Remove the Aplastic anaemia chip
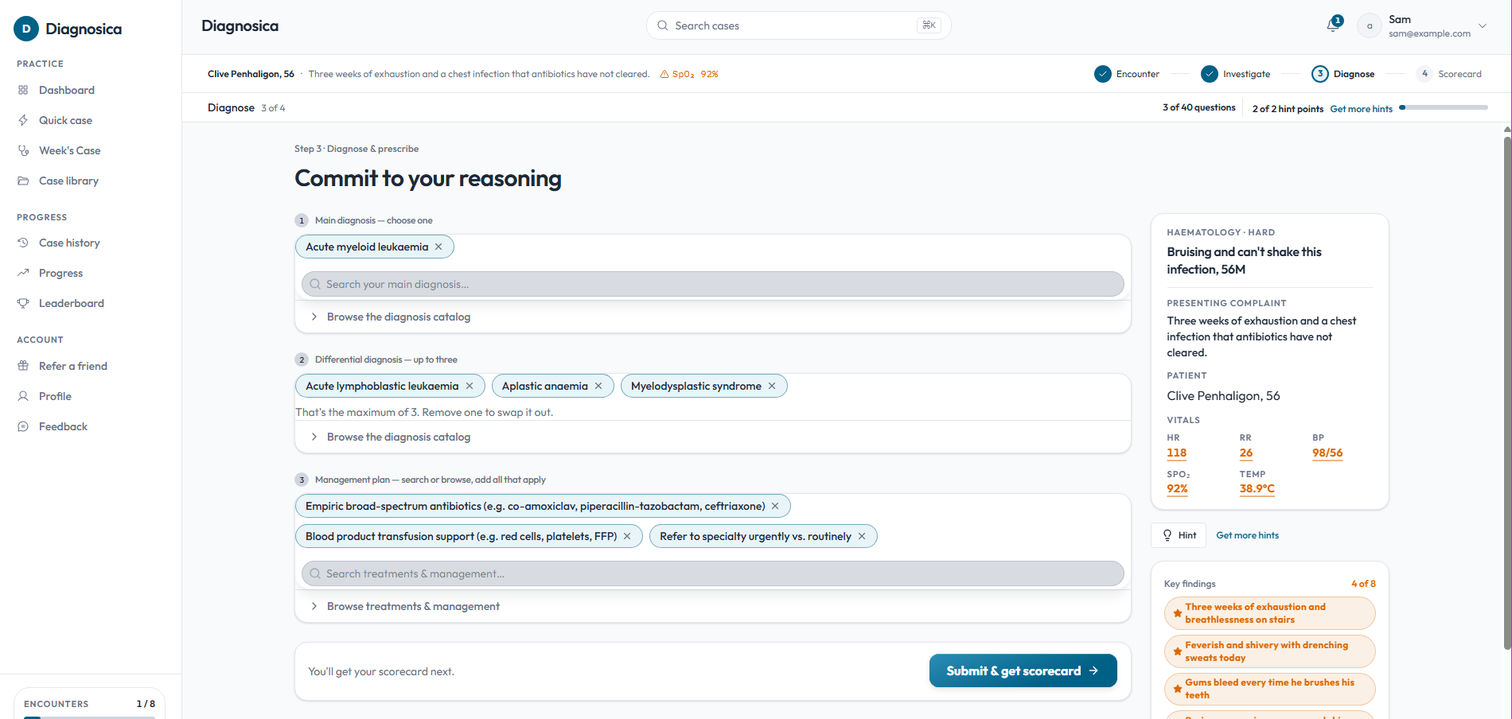This screenshot has height=719, width=1512. pyautogui.click(x=598, y=386)
